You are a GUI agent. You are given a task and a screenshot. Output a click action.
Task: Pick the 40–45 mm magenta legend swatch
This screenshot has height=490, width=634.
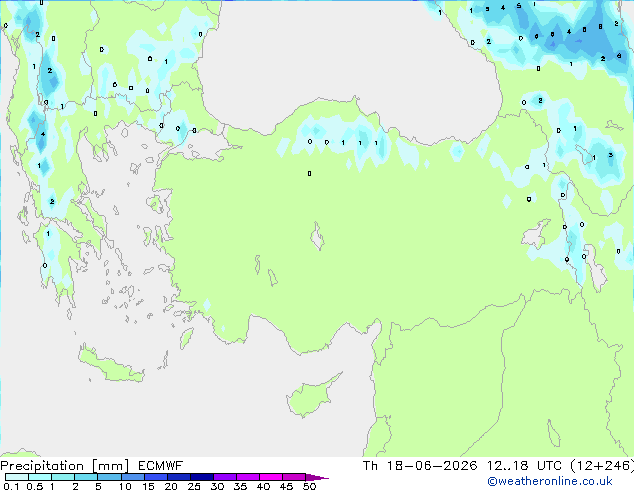[x=271, y=477]
